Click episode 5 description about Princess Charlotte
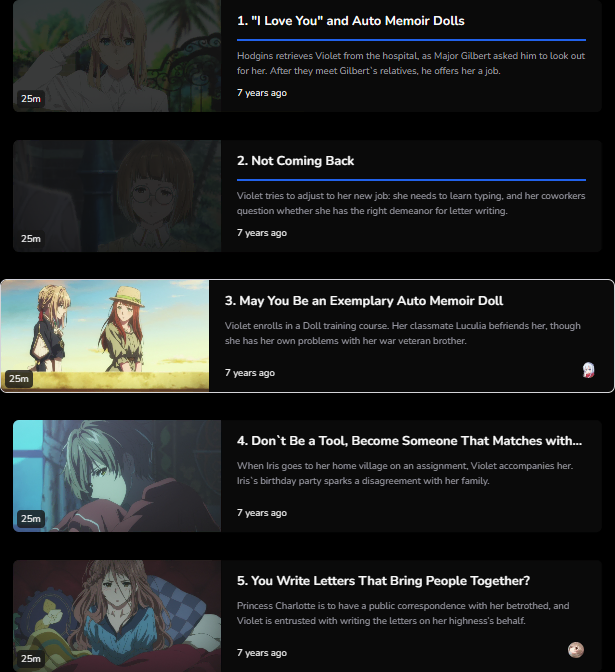Viewport: 615px width, 672px height. pyautogui.click(x=403, y=613)
